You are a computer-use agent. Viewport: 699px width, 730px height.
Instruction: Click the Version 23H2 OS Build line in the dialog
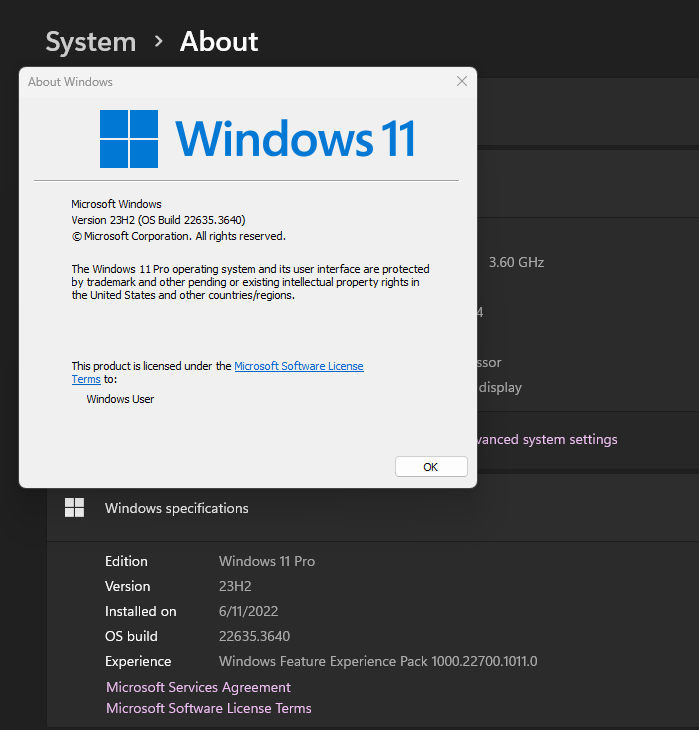[x=158, y=220]
